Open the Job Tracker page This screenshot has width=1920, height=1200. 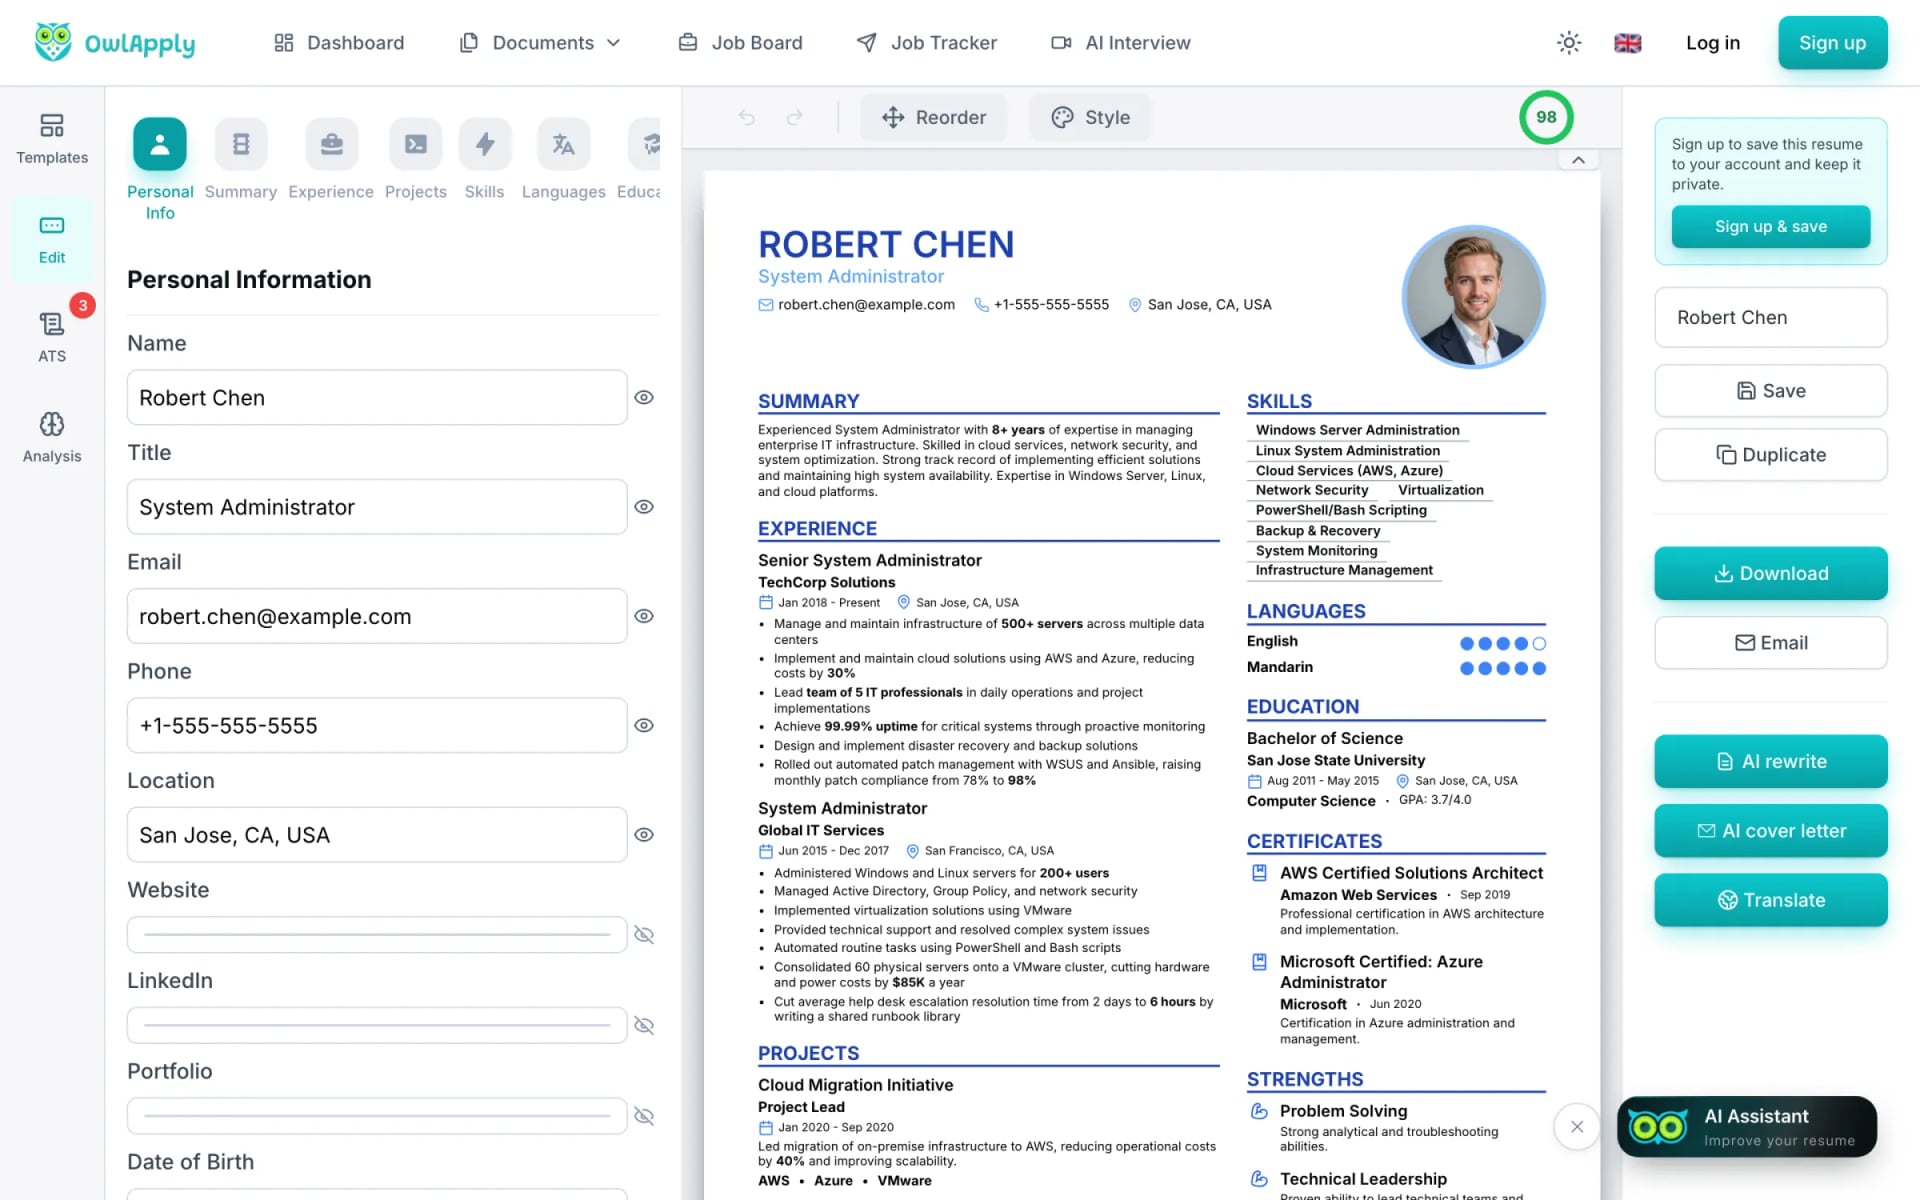[927, 43]
